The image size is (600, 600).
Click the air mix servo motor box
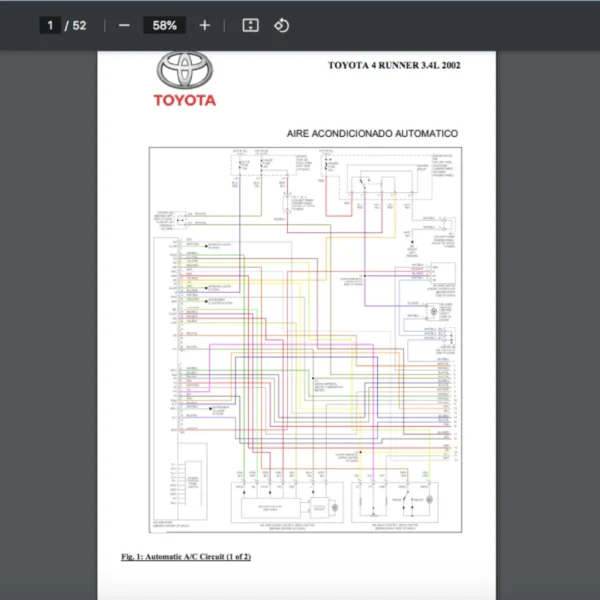click(x=287, y=501)
